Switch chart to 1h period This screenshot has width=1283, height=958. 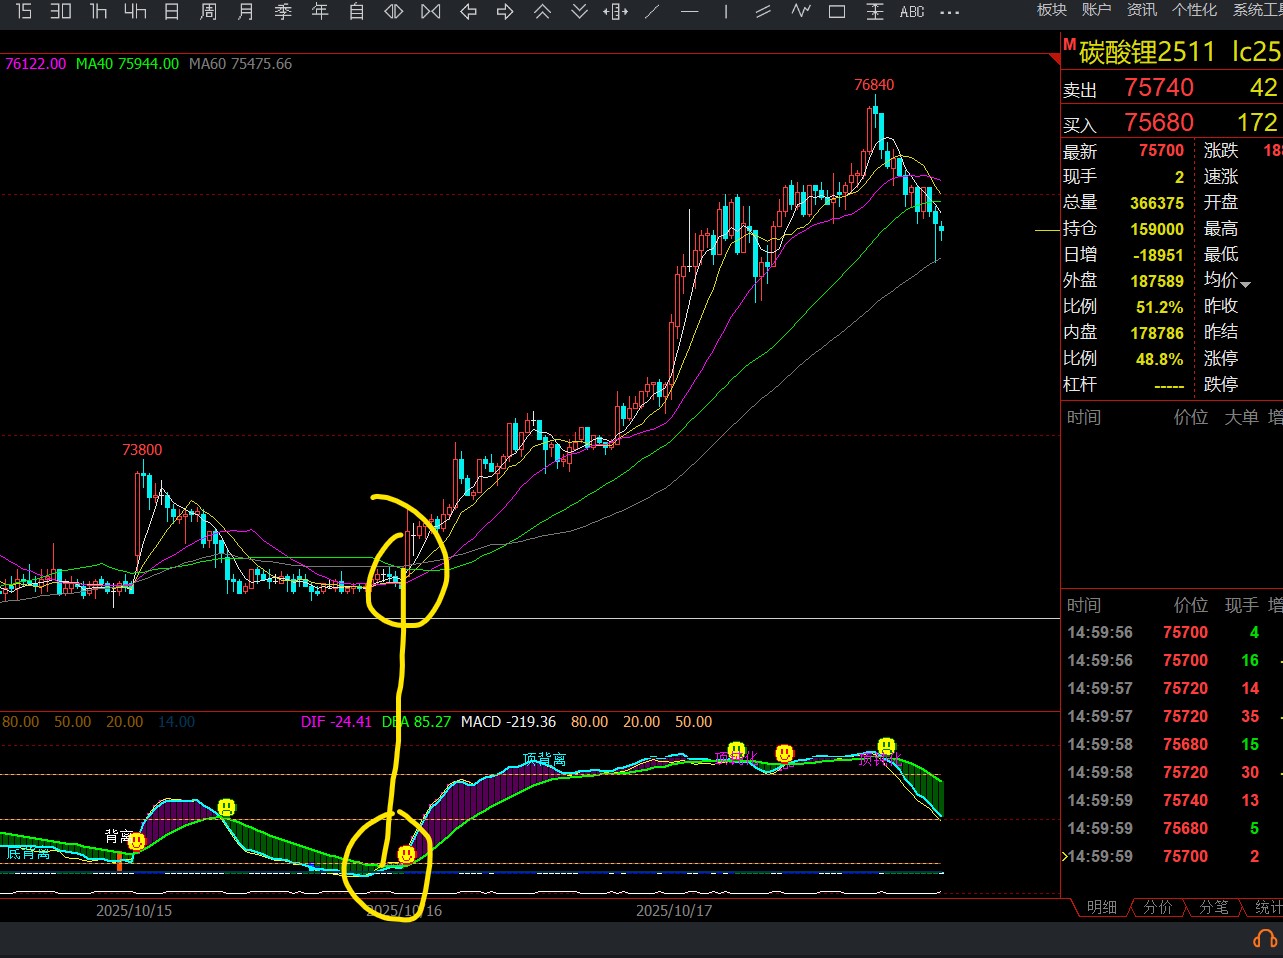[98, 12]
